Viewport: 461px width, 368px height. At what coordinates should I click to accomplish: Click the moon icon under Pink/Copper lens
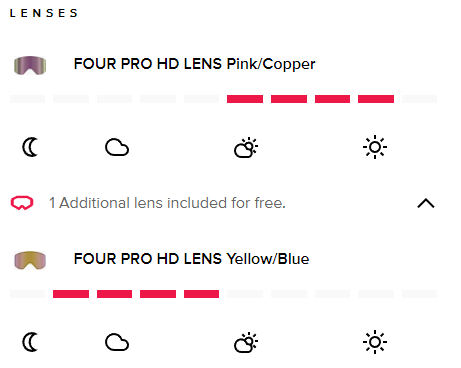30,147
